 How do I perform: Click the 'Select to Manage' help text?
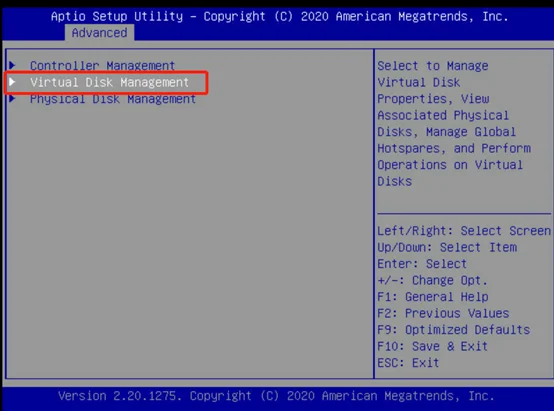pos(433,66)
